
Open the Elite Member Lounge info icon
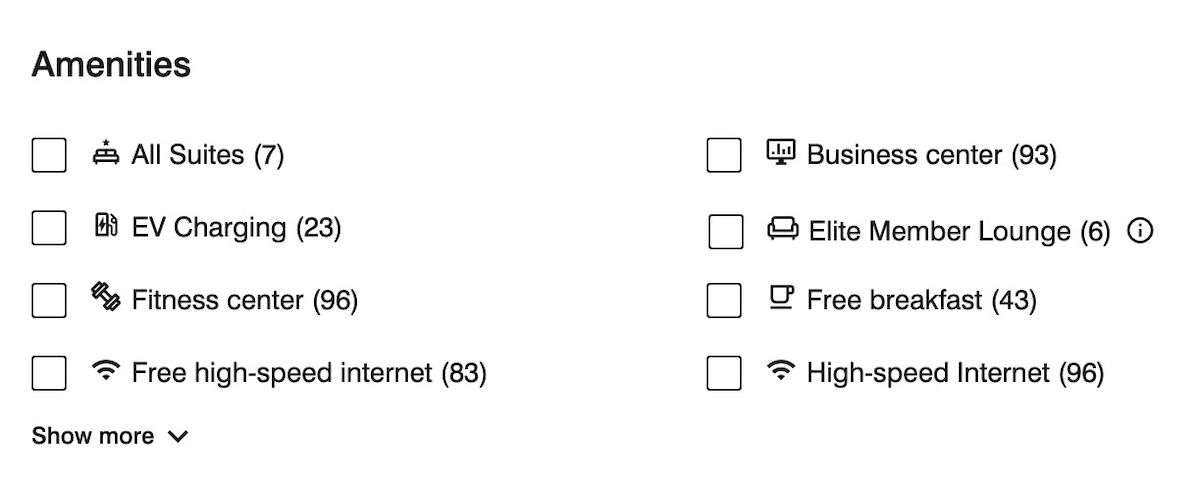[1140, 231]
